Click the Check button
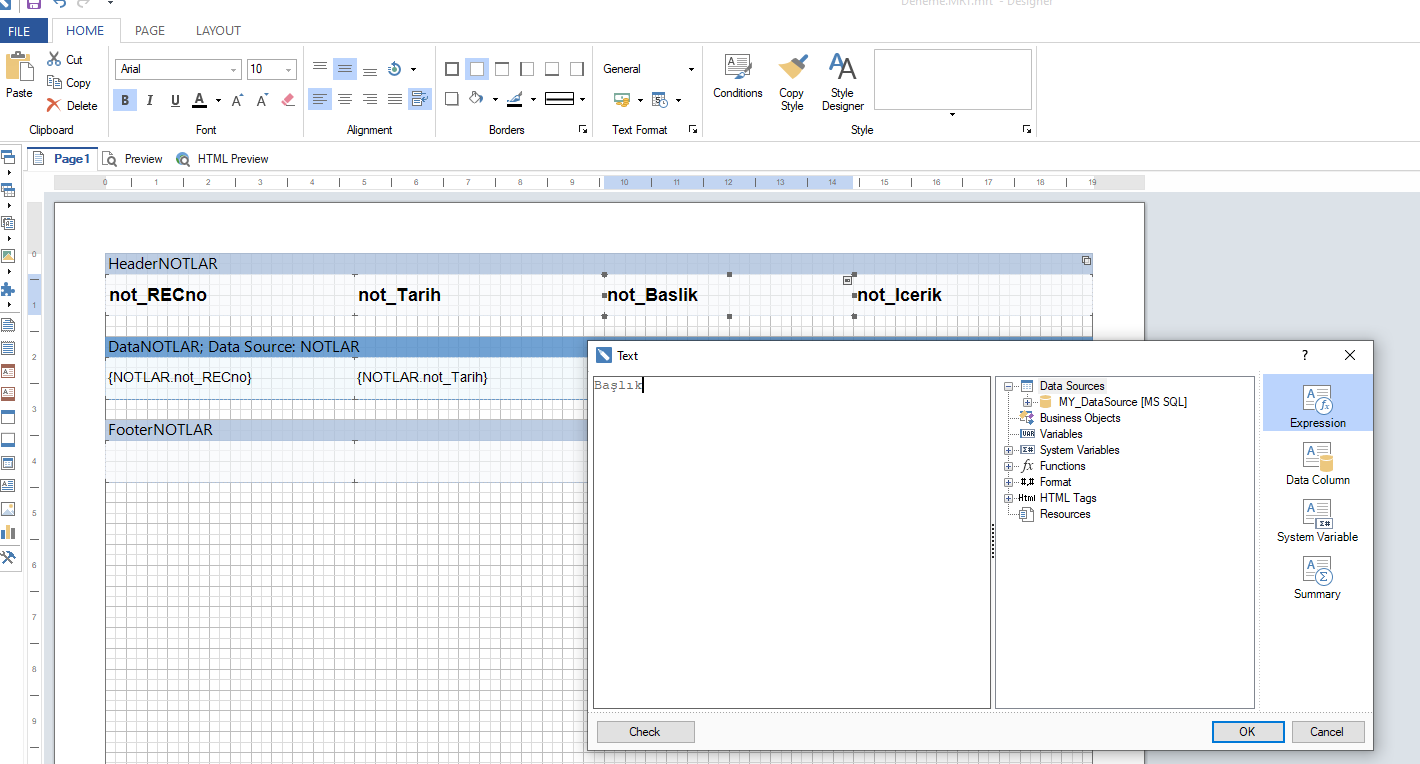Screen dimensions: 1420x764 (x=645, y=732)
